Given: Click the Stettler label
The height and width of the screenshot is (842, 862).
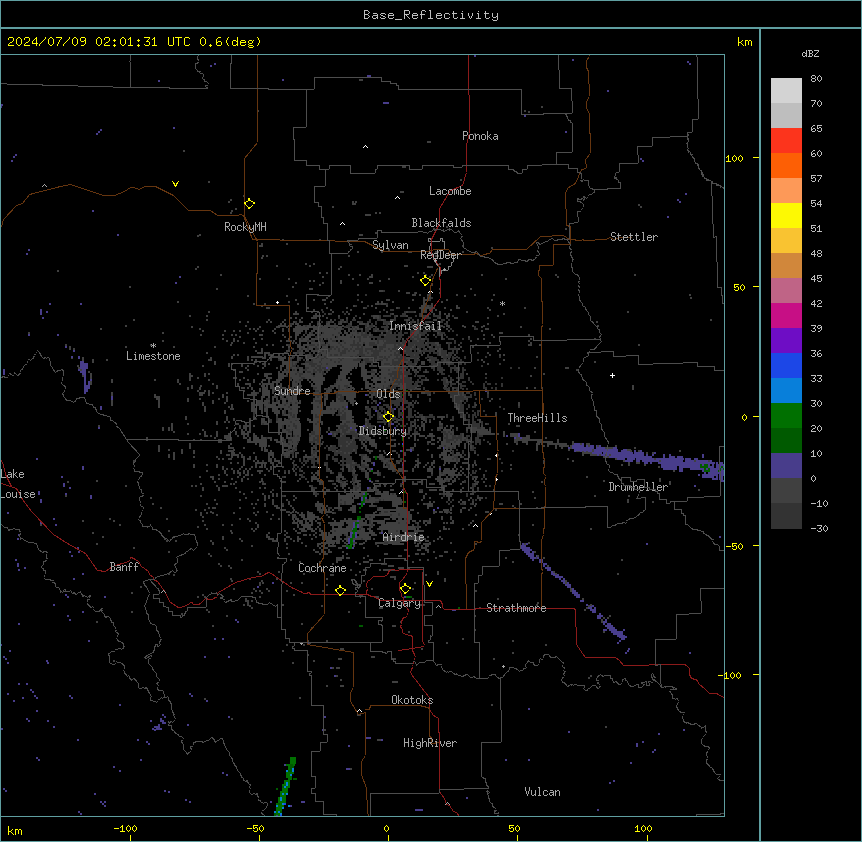Looking at the screenshot, I should tap(634, 237).
